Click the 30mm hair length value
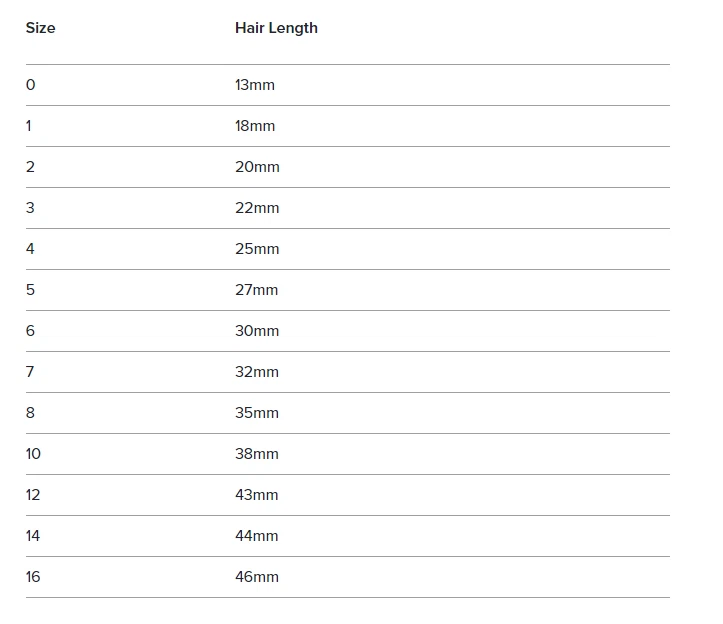The image size is (723, 624). 257,331
